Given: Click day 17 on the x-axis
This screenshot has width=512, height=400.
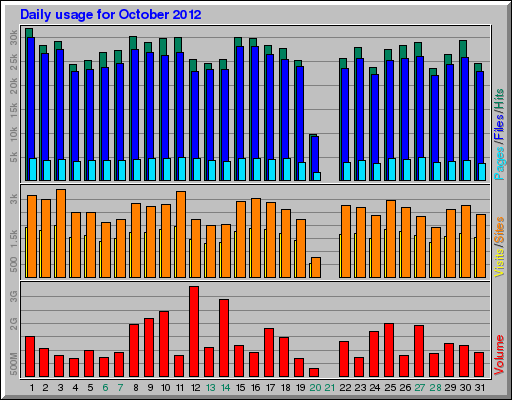Looking at the screenshot, I should (x=270, y=388).
